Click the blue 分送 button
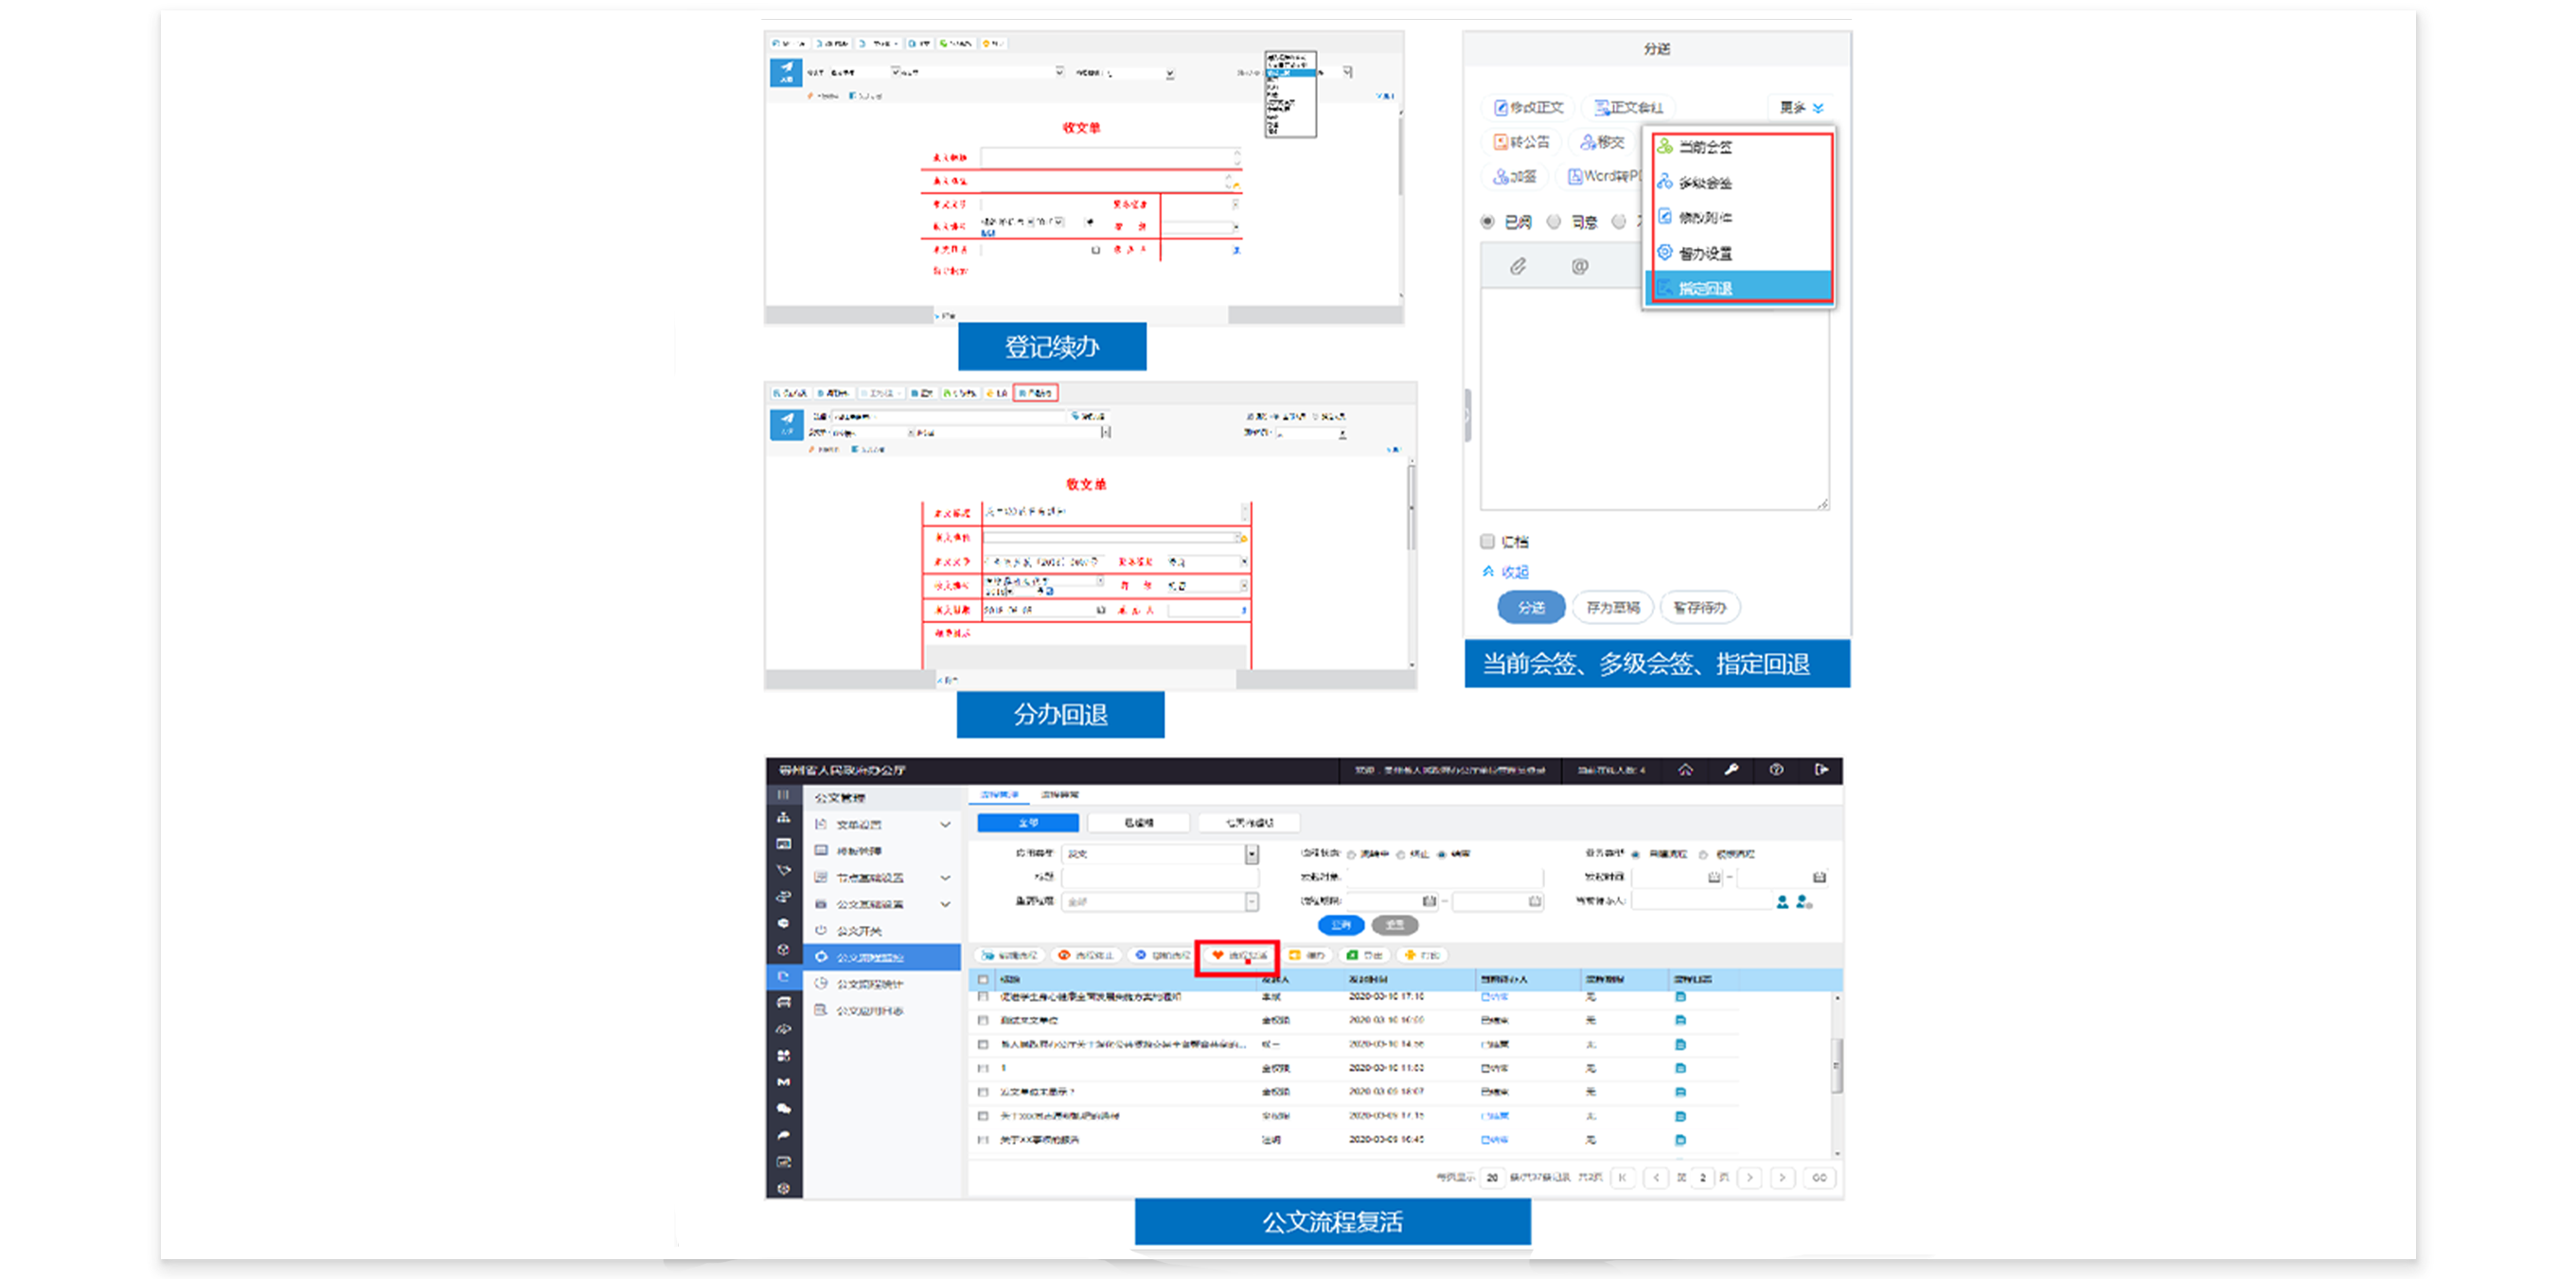Image resolution: width=2576 pixels, height=1279 pixels. coord(1530,607)
